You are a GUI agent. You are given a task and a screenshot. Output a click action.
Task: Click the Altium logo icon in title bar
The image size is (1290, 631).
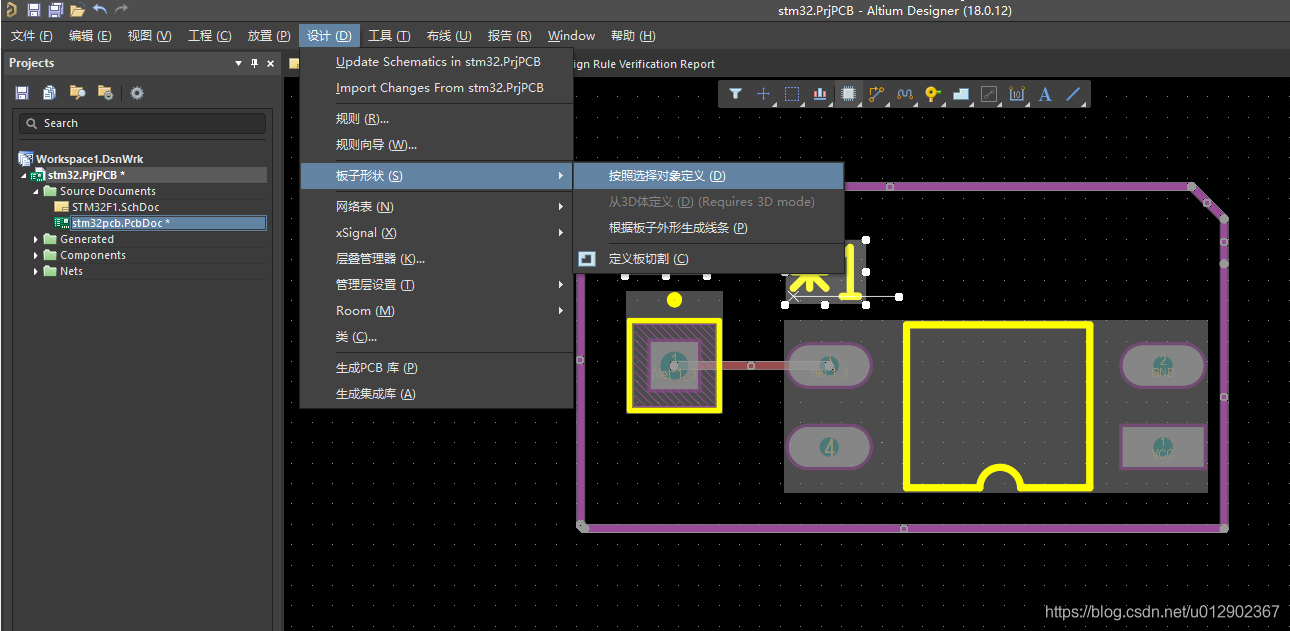11,10
